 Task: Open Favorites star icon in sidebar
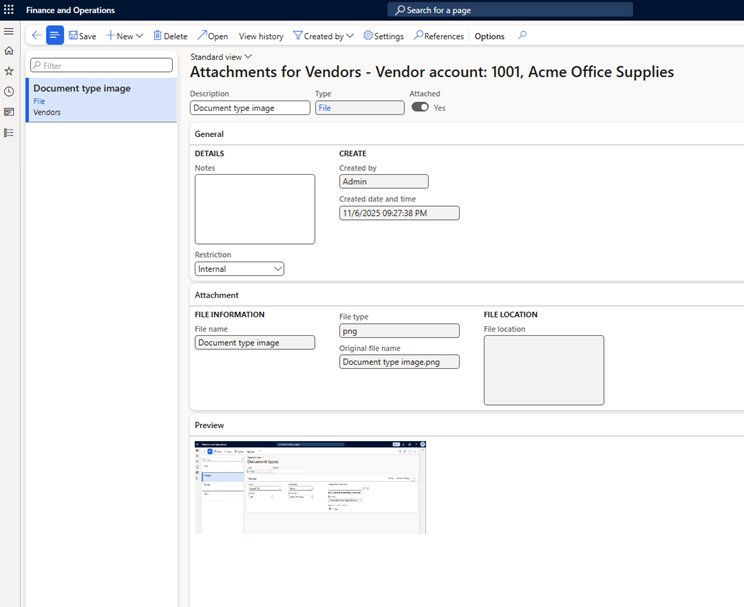pyautogui.click(x=9, y=71)
